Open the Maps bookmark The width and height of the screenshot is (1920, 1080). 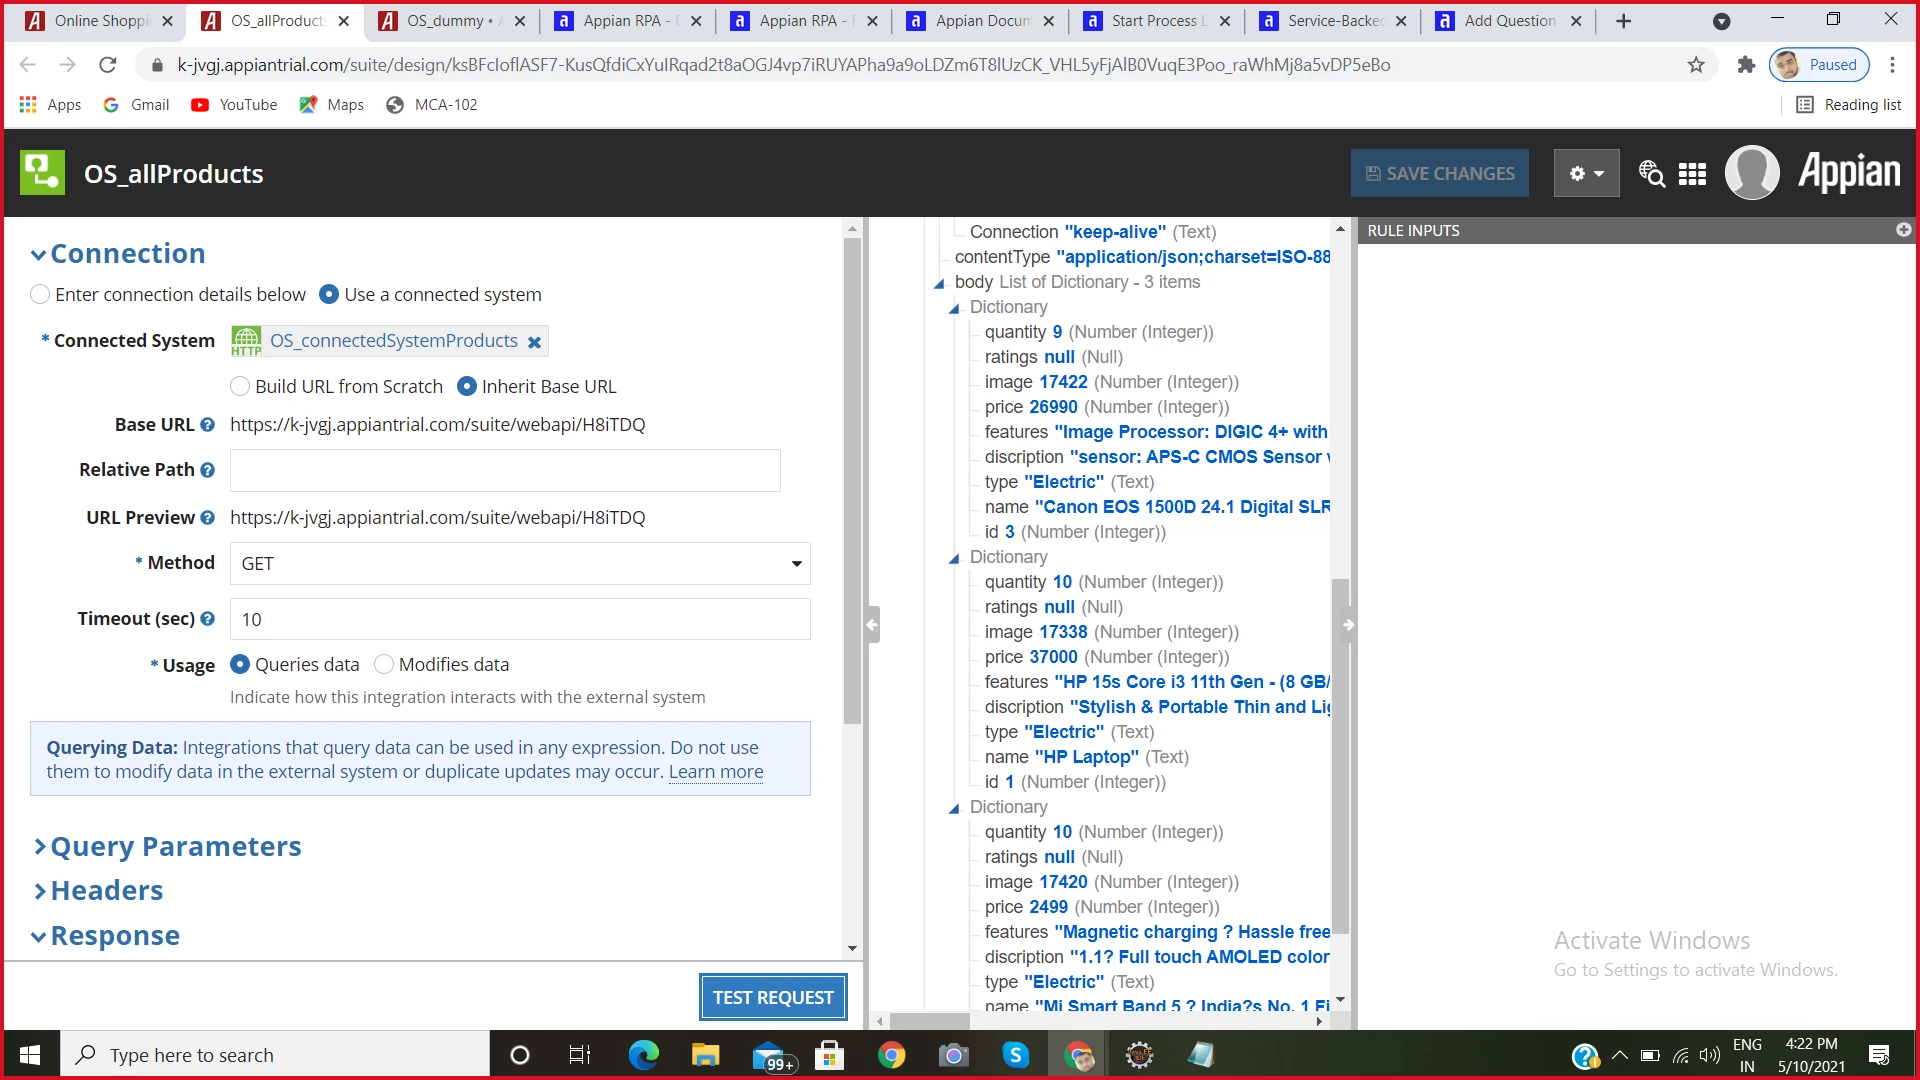[x=332, y=105]
